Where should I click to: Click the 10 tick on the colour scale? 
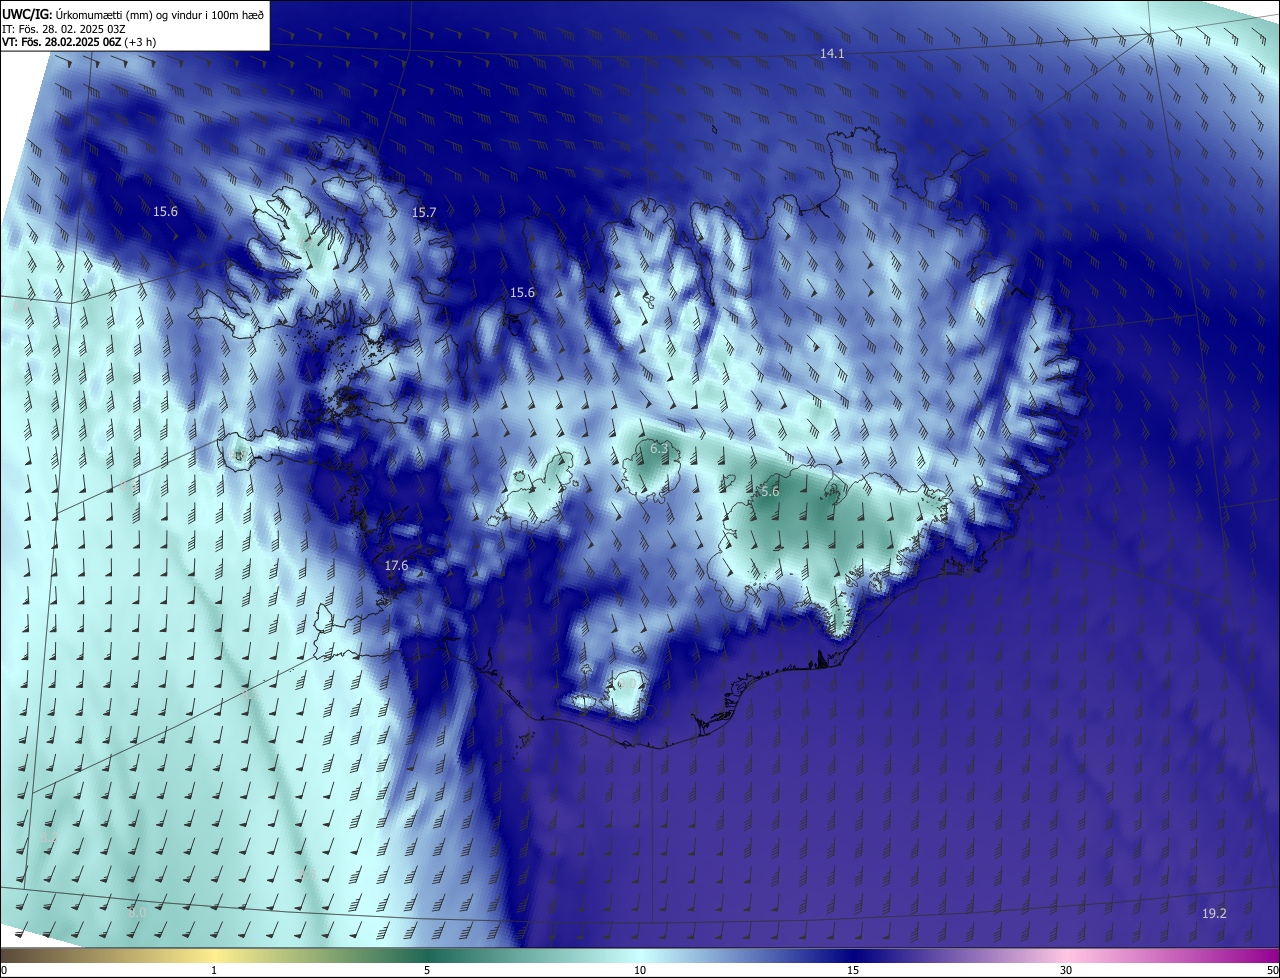640,970
